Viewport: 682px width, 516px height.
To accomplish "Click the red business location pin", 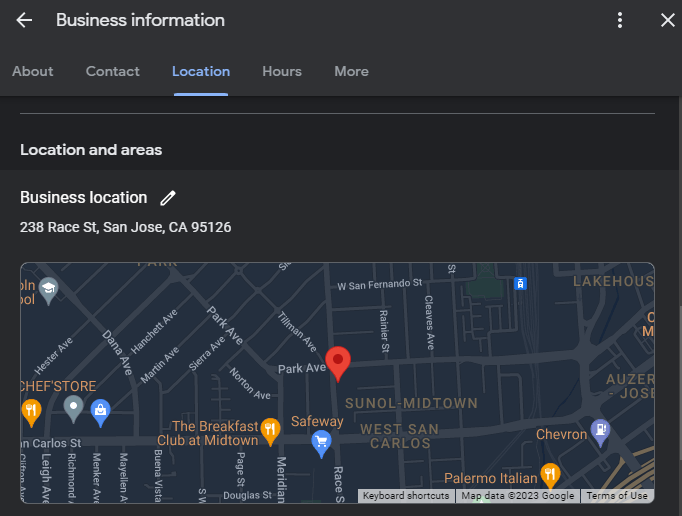I will [x=338, y=364].
